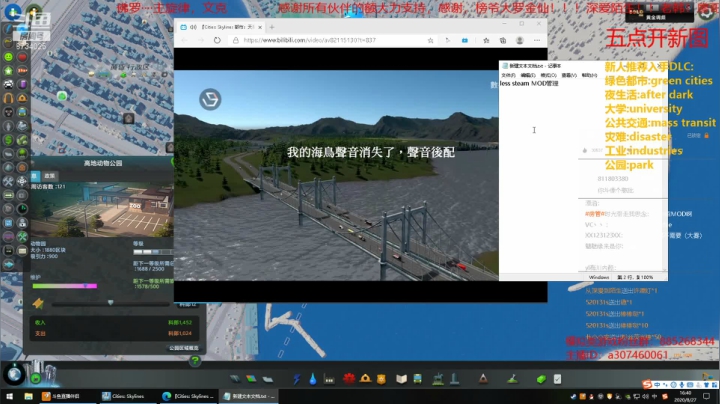Click the globe icon at bottom left
The image size is (720, 404).
[14, 374]
